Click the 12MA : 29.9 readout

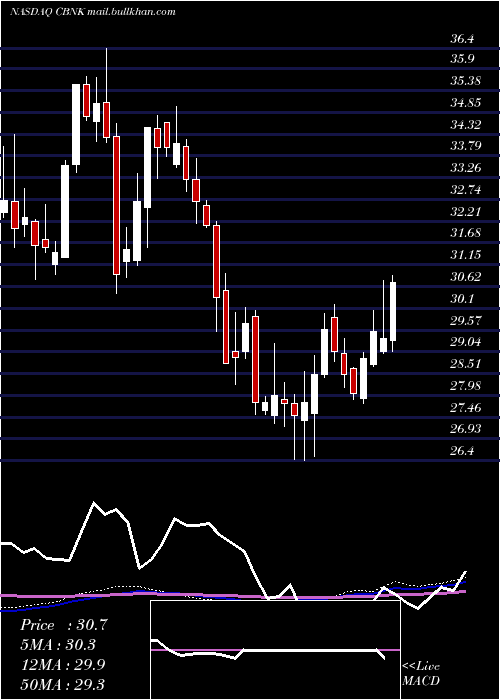coord(63,665)
